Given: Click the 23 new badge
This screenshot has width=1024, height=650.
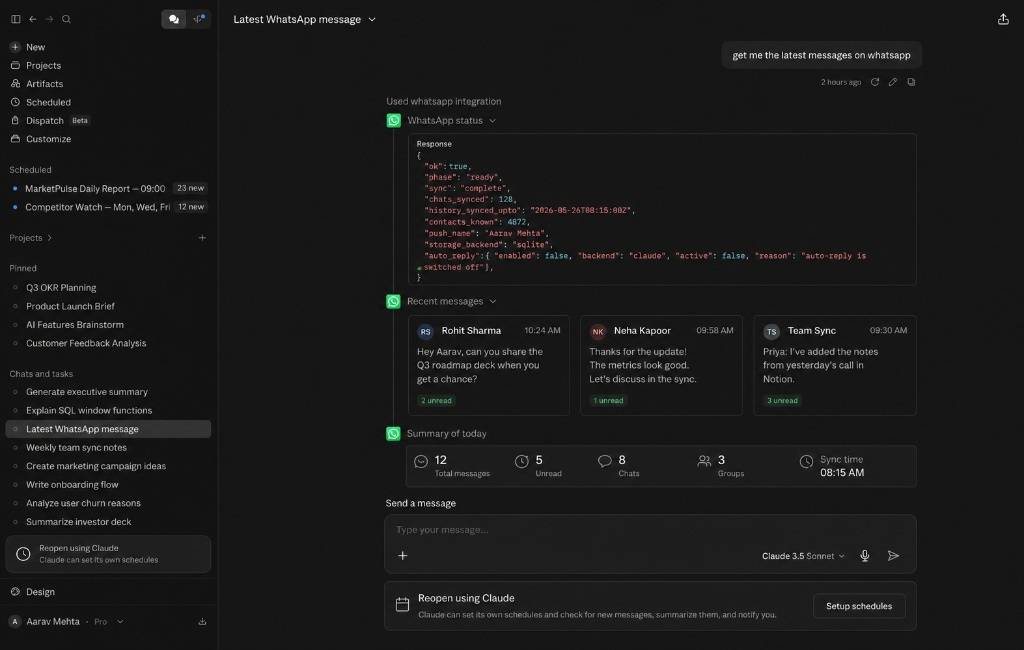Looking at the screenshot, I should pos(191,188).
